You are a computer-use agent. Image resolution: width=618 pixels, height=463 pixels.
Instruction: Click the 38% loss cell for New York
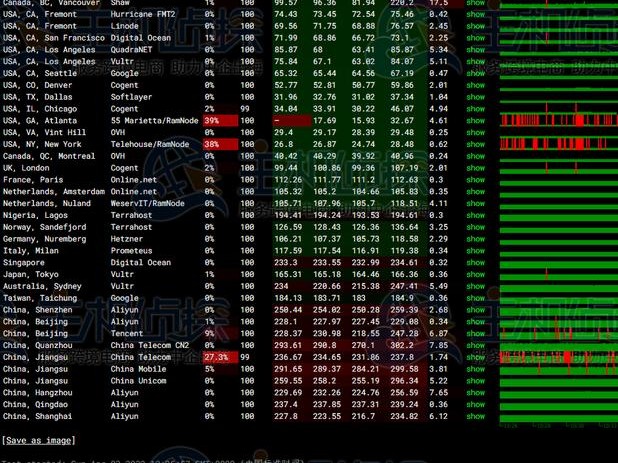(x=220, y=144)
